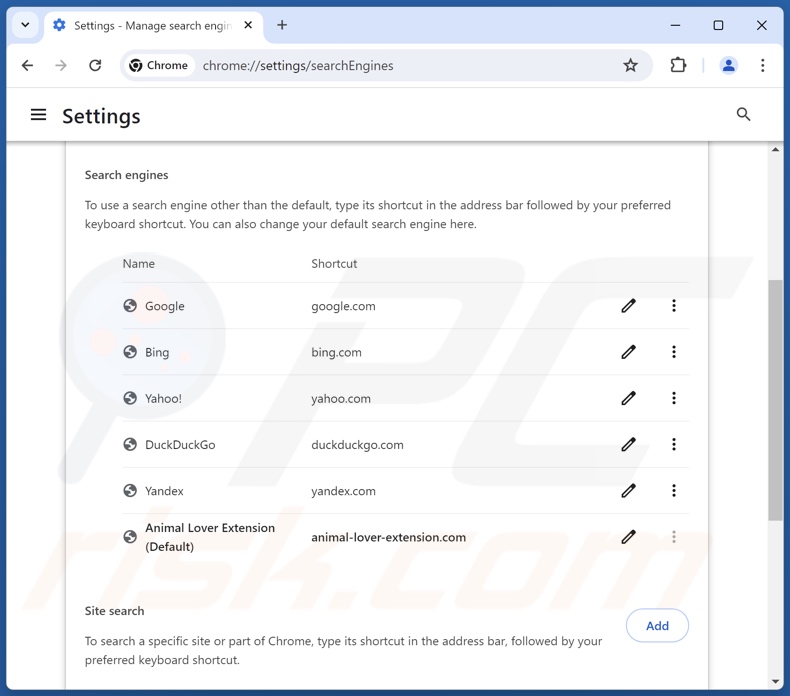Open Settings main menu hamburger icon
The height and width of the screenshot is (696, 790).
[x=39, y=115]
